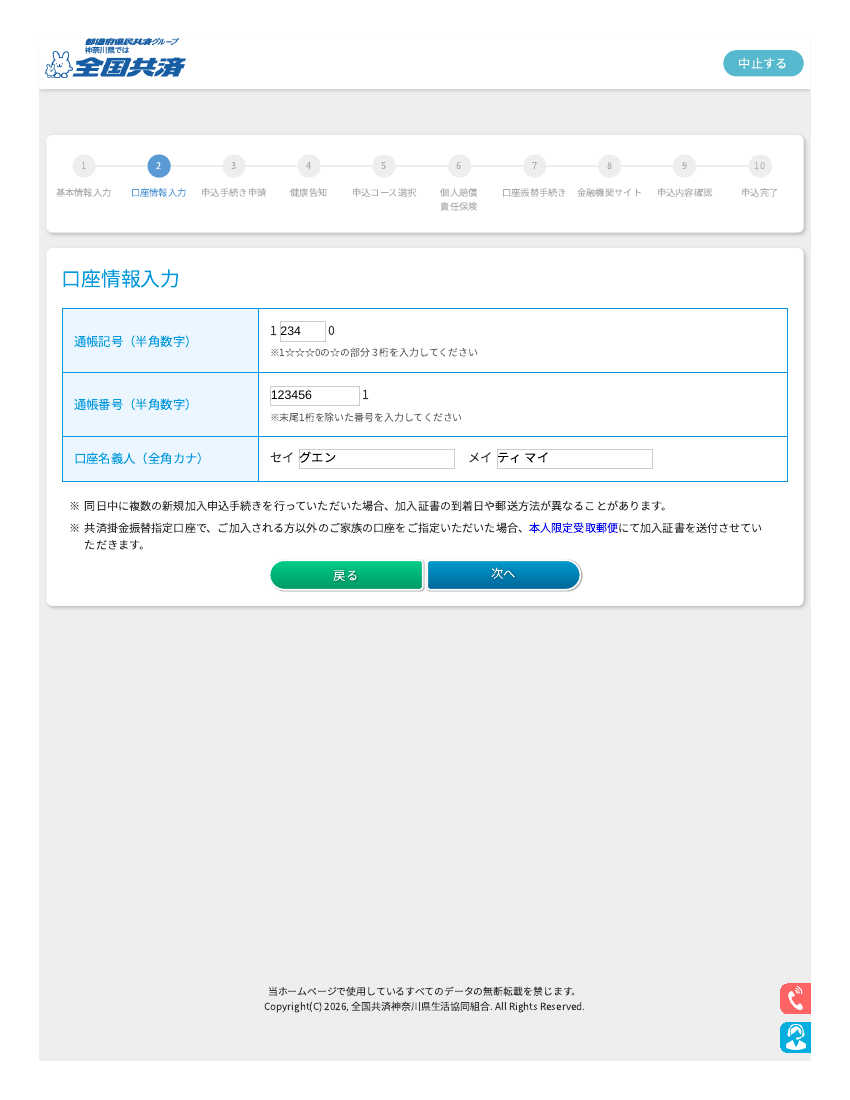This screenshot has height=1100, width=850.
Task: Select step 5 申込コース選択 circle
Action: point(384,166)
